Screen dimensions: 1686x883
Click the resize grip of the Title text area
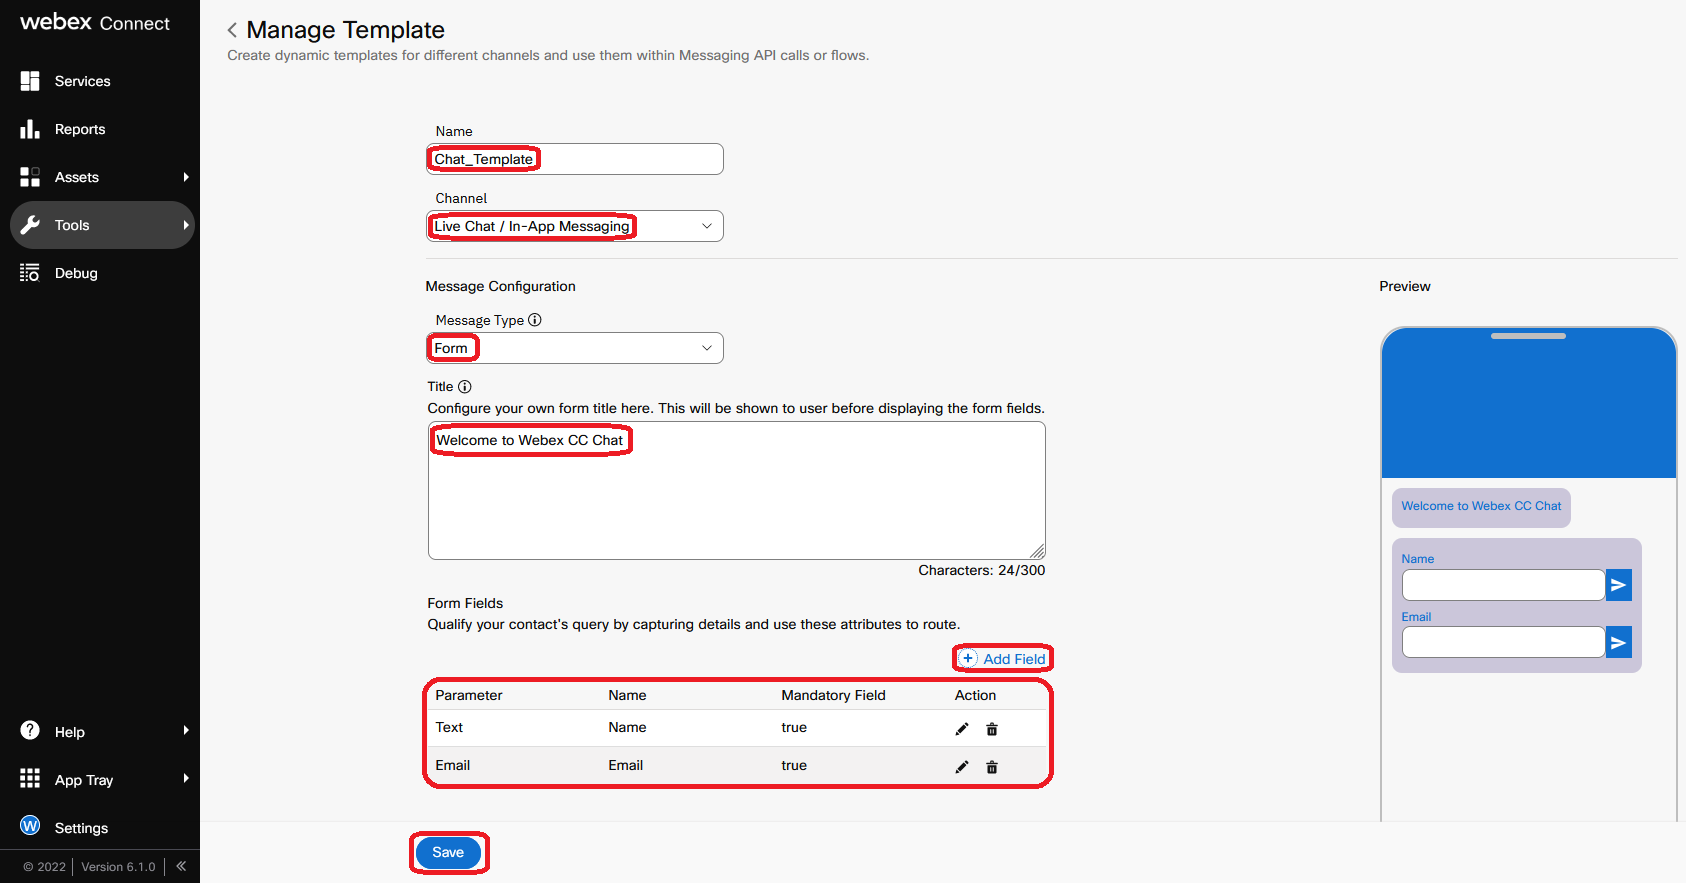1038,552
